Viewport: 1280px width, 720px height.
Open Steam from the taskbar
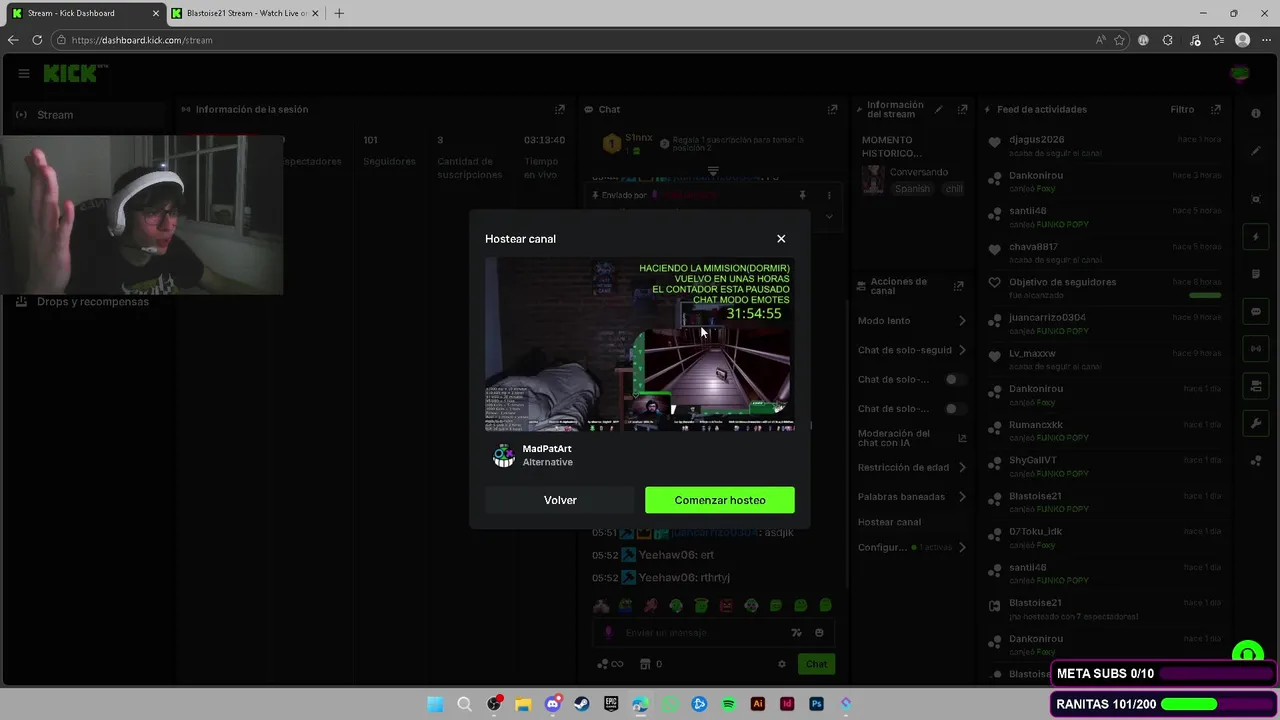[582, 704]
